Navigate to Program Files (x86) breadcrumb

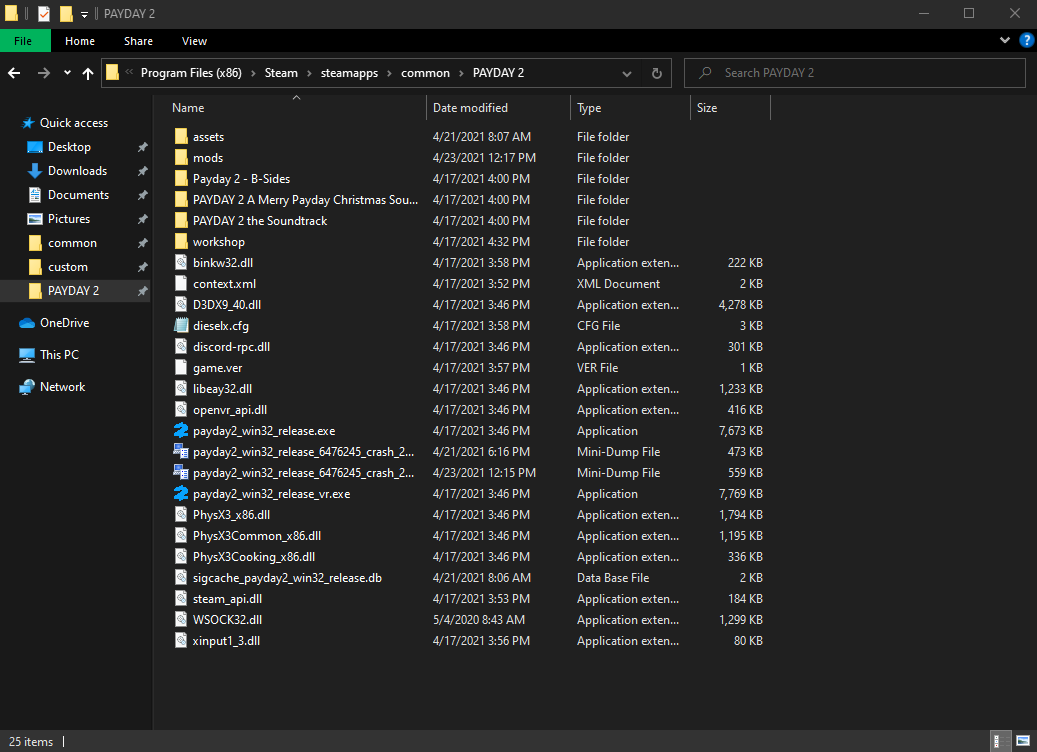tap(191, 73)
